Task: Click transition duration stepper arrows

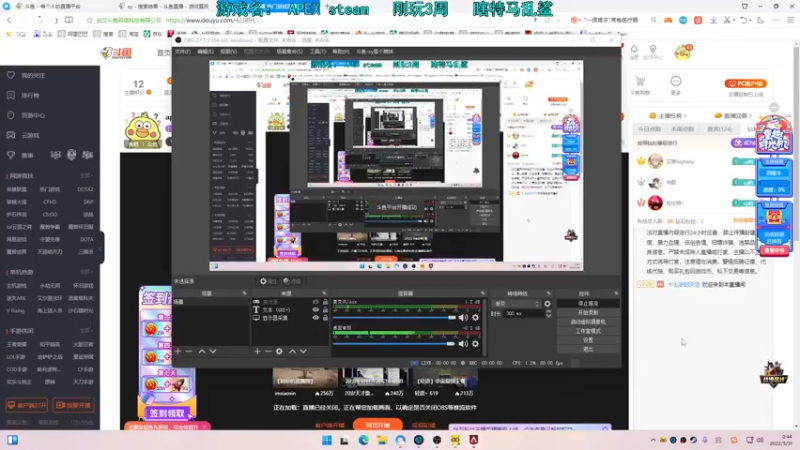Action: (x=548, y=314)
